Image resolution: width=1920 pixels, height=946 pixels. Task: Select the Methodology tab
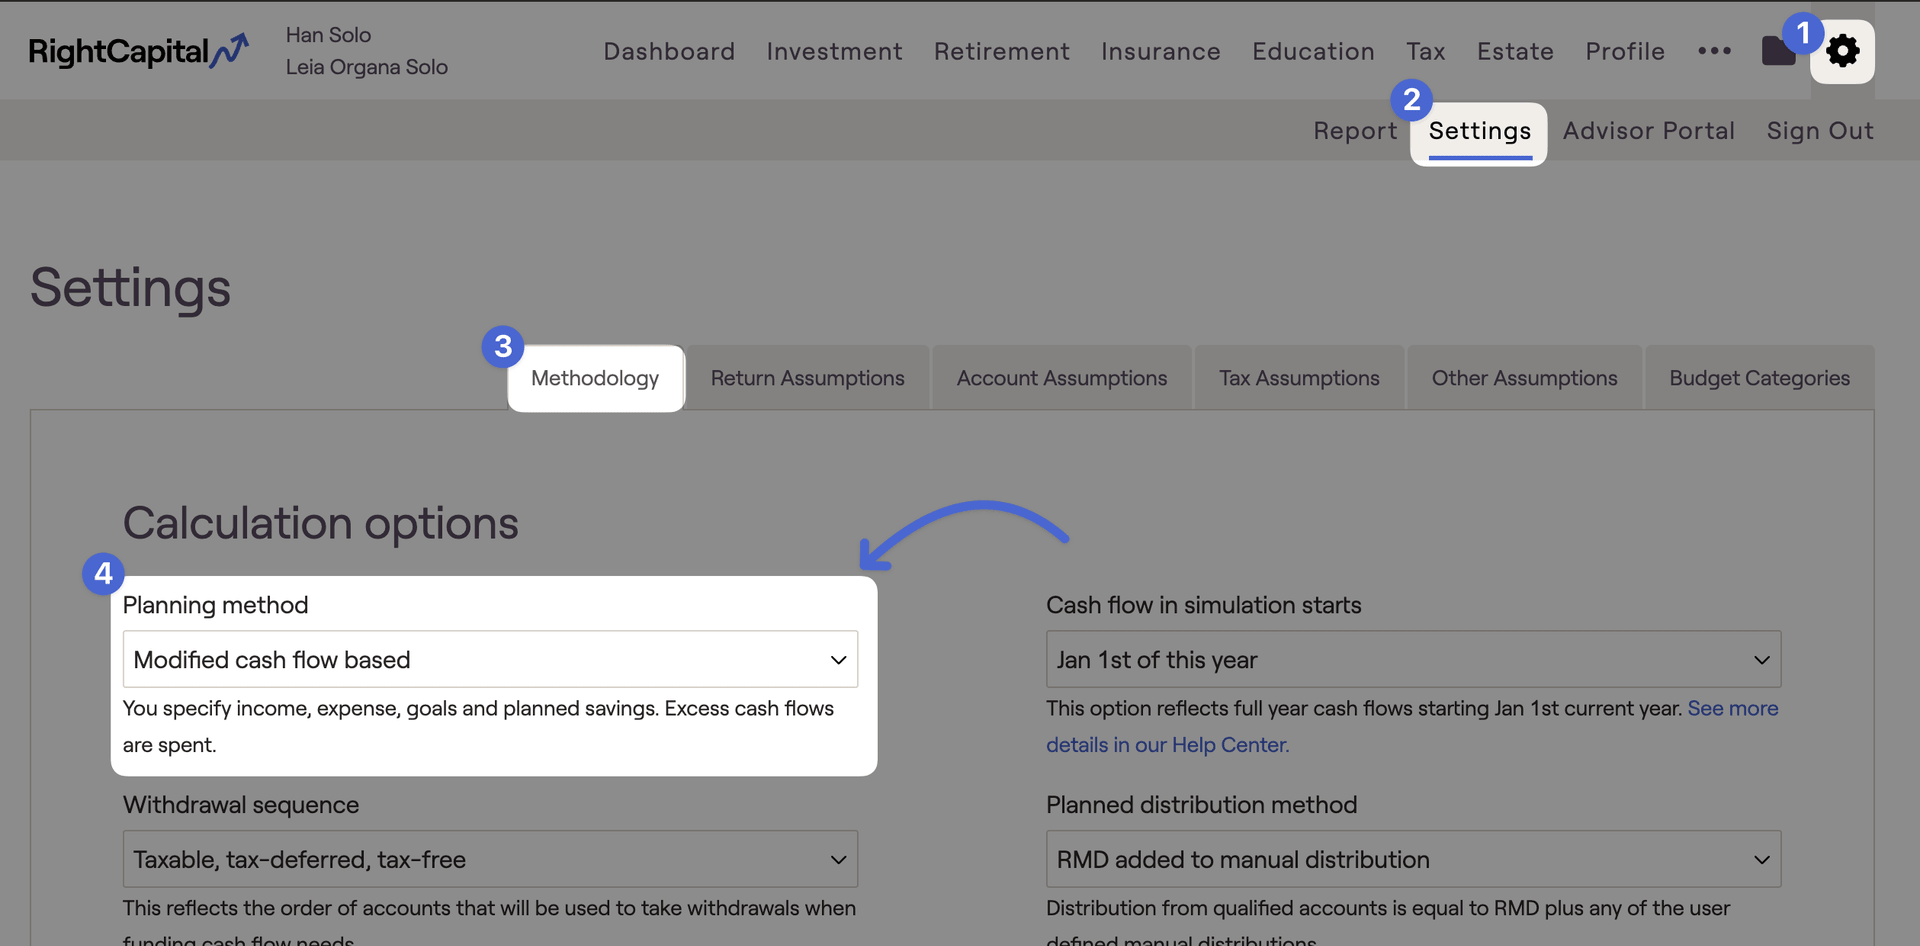[595, 378]
